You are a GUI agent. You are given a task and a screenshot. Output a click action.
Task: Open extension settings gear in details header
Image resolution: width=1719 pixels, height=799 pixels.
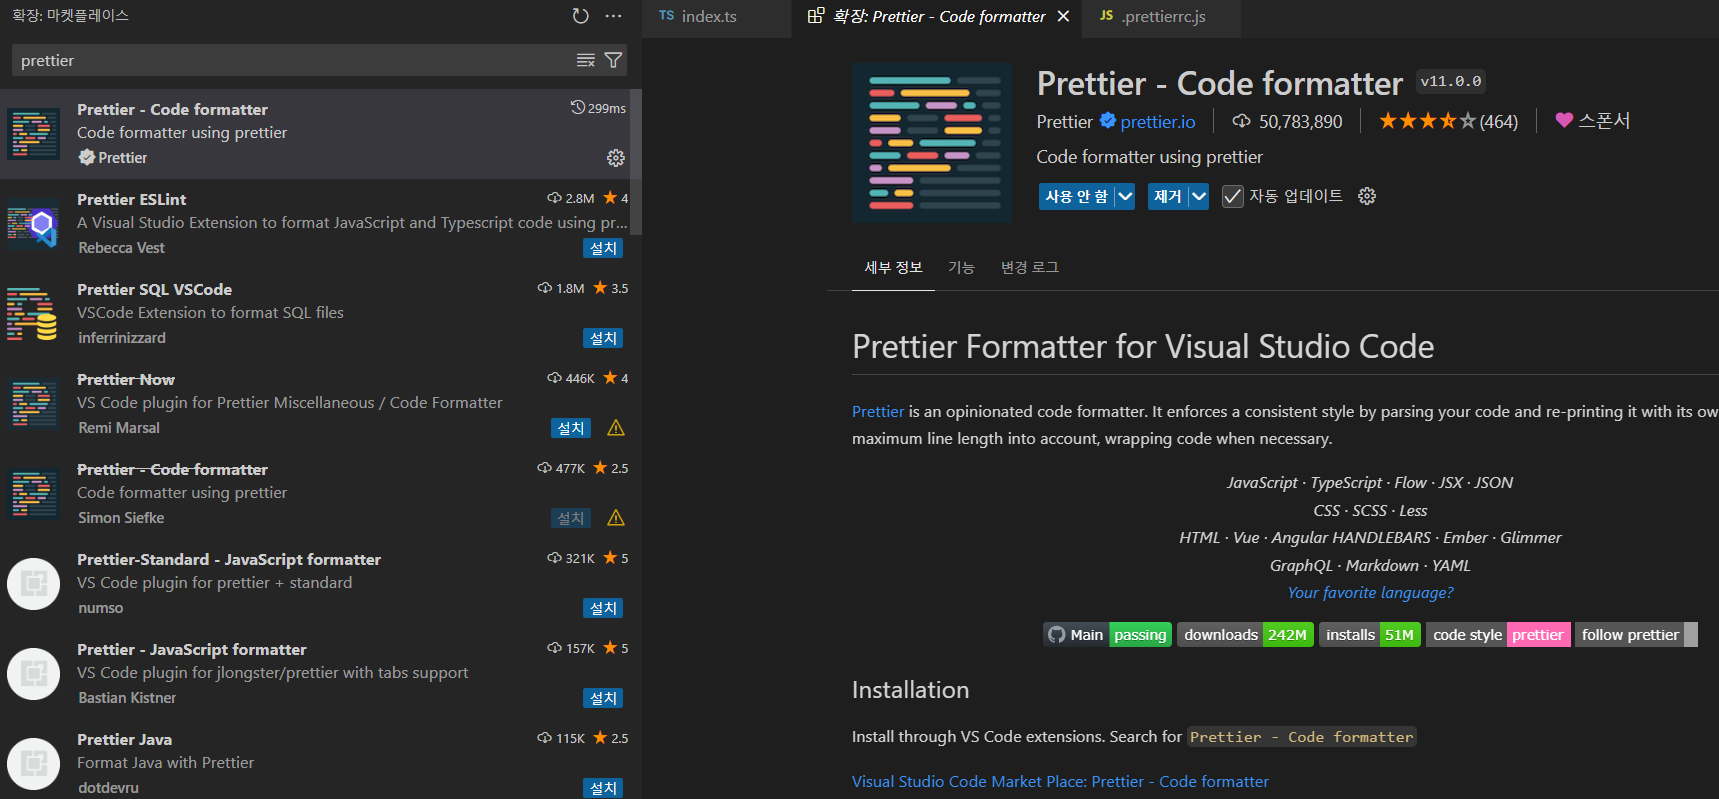click(x=1367, y=196)
